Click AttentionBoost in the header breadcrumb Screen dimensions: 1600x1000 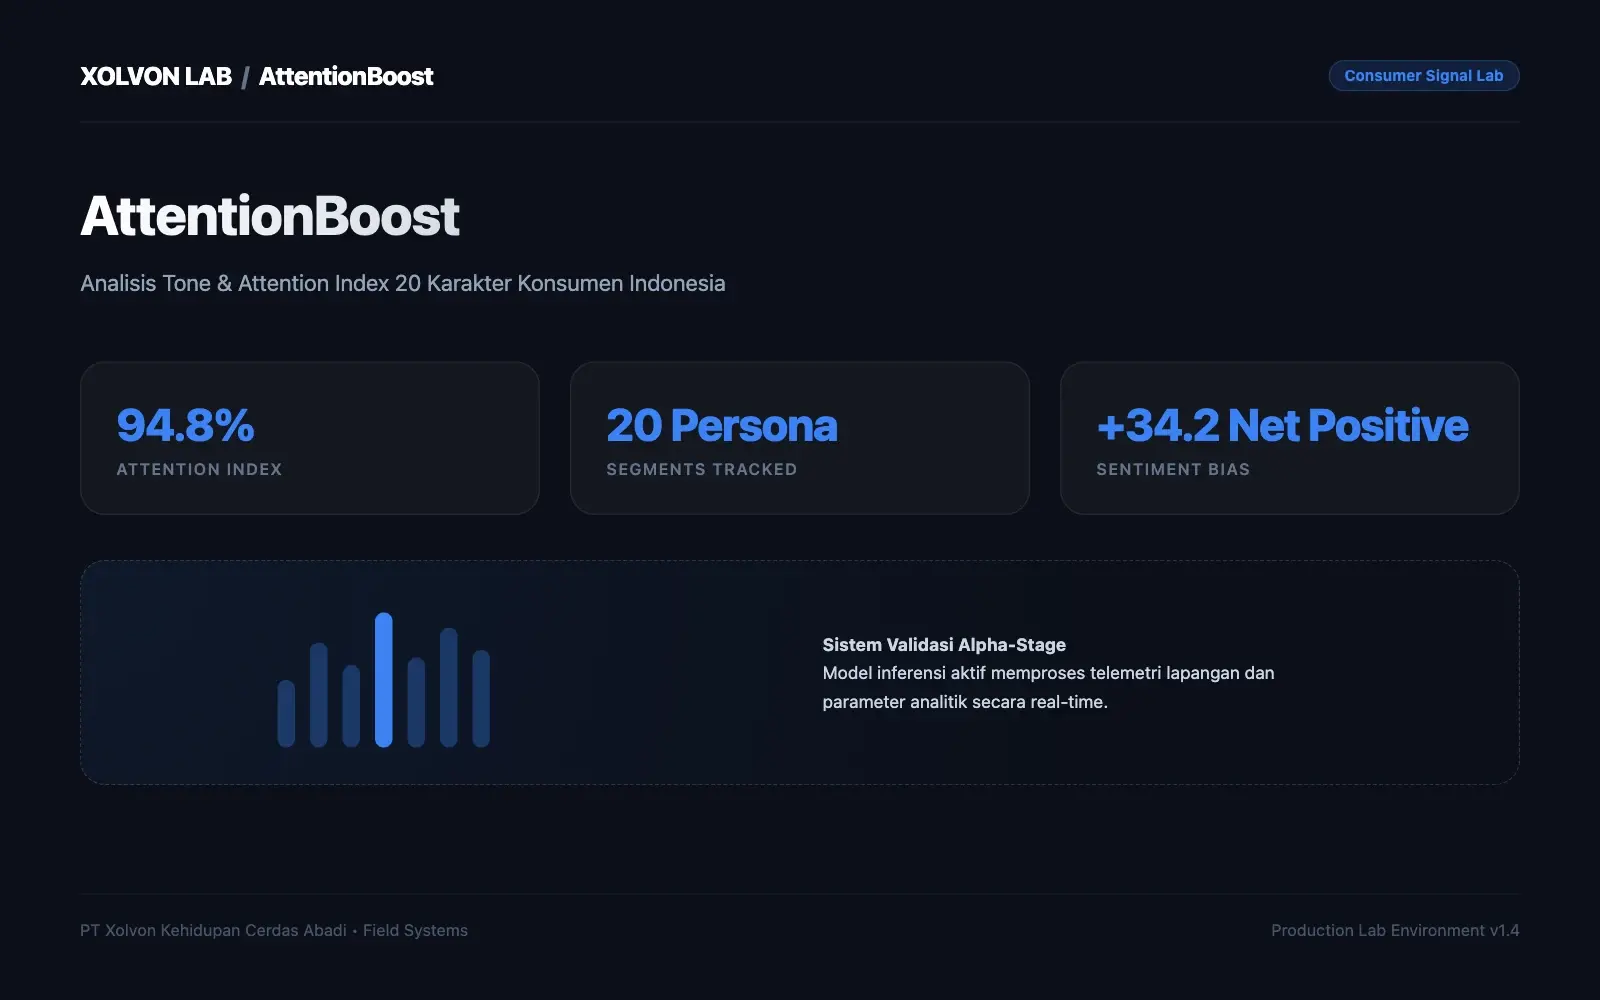[346, 76]
